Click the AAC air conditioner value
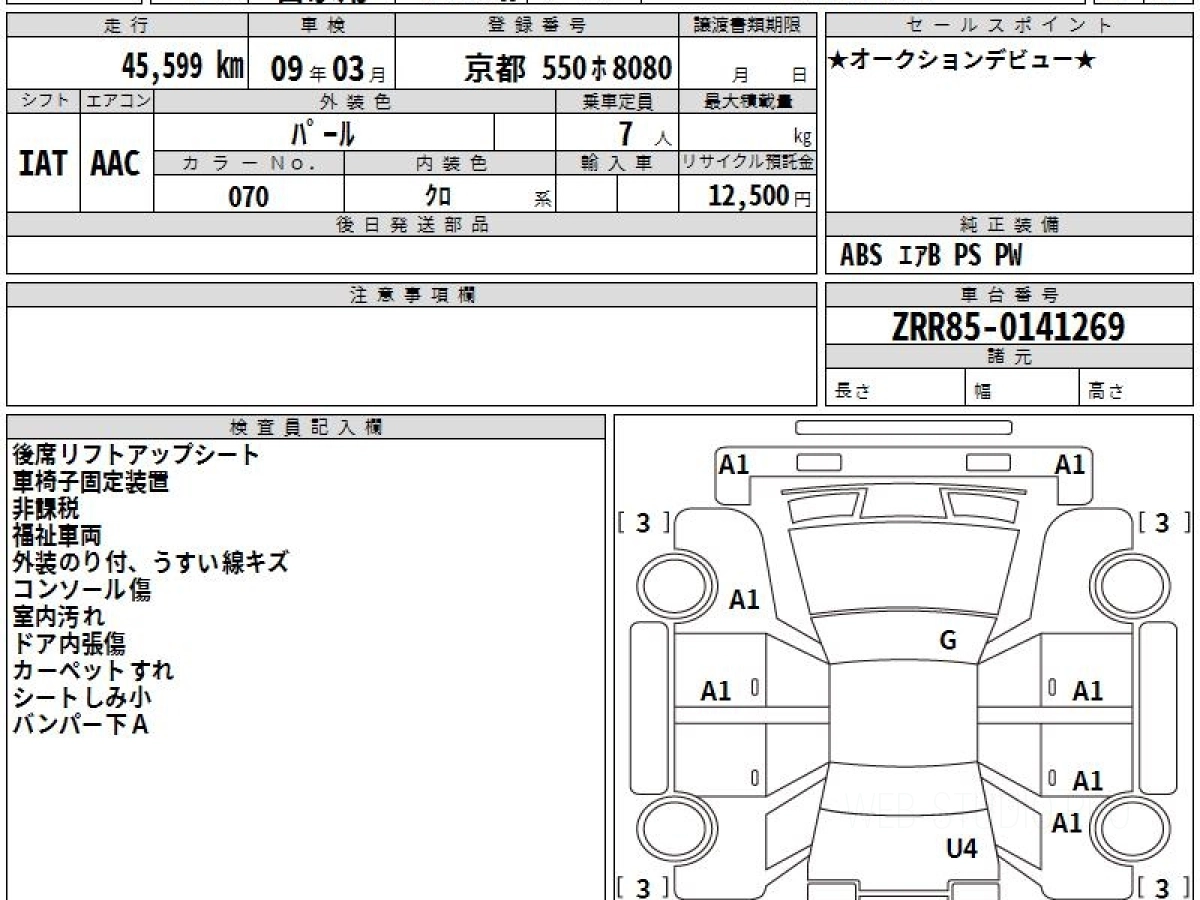The width and height of the screenshot is (1200, 900). pos(116,163)
